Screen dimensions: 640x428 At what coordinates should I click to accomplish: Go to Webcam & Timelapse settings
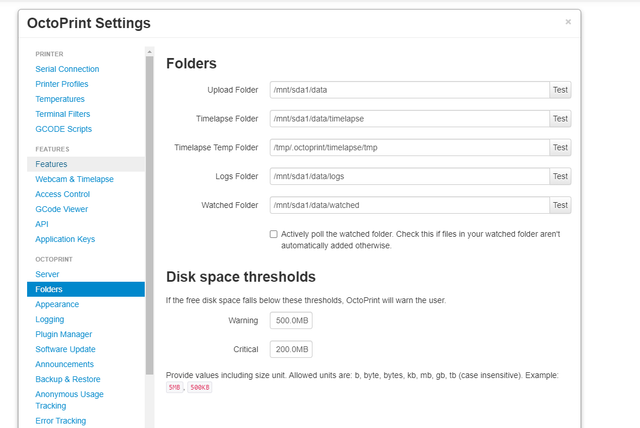(x=74, y=179)
